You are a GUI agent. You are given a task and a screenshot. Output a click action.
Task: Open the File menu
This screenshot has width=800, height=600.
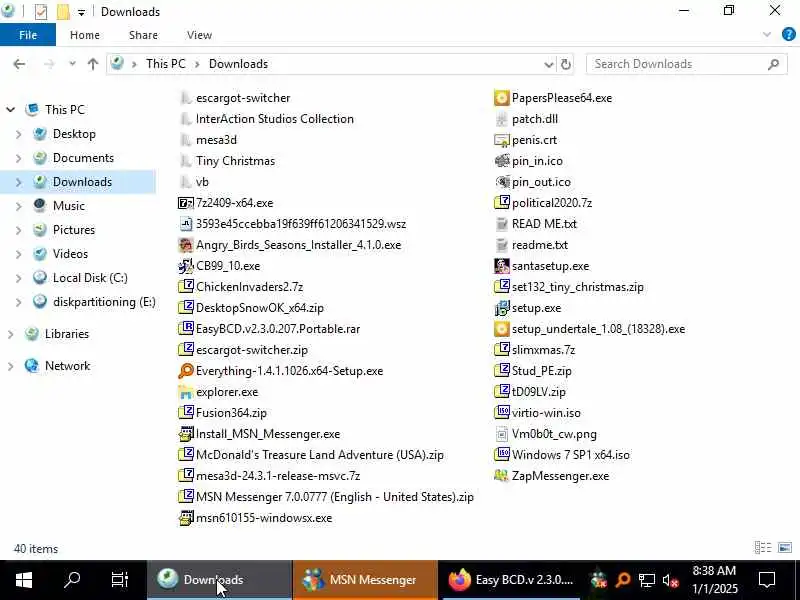point(28,35)
